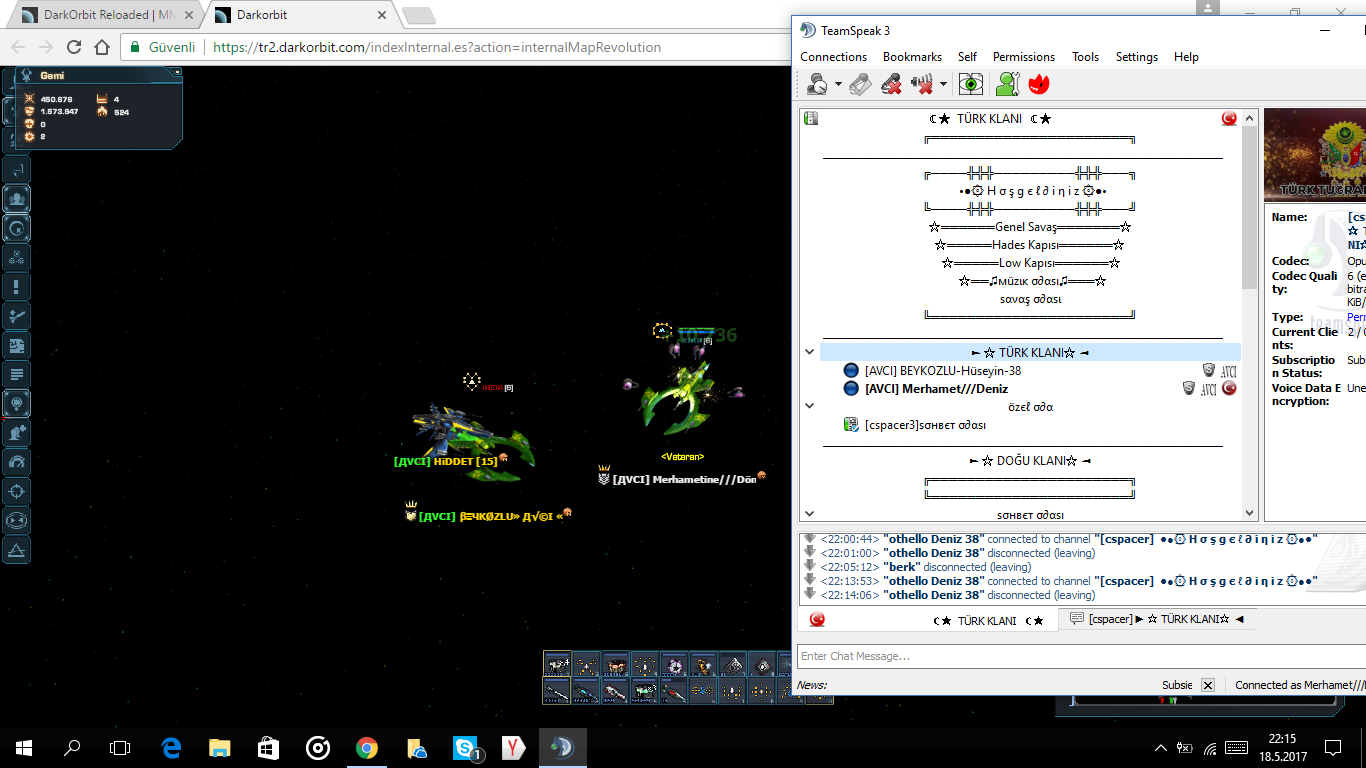Open the contacts manager icon with wrench
1366x768 pixels.
[x=1007, y=85]
